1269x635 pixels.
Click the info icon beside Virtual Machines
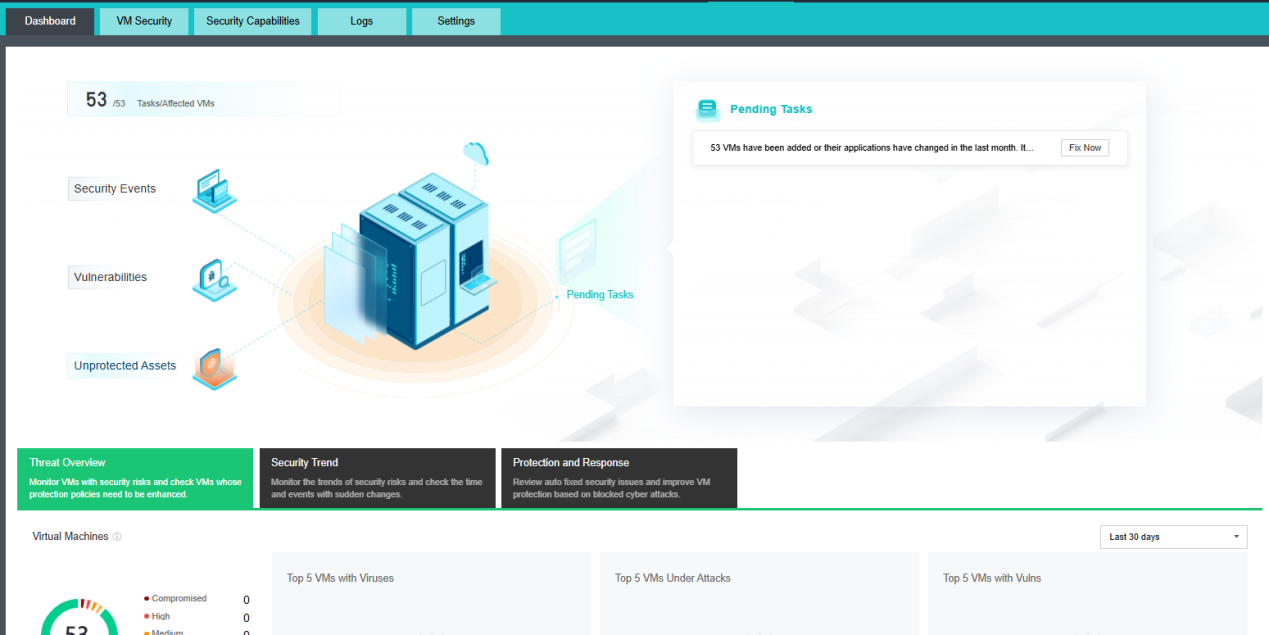117,537
